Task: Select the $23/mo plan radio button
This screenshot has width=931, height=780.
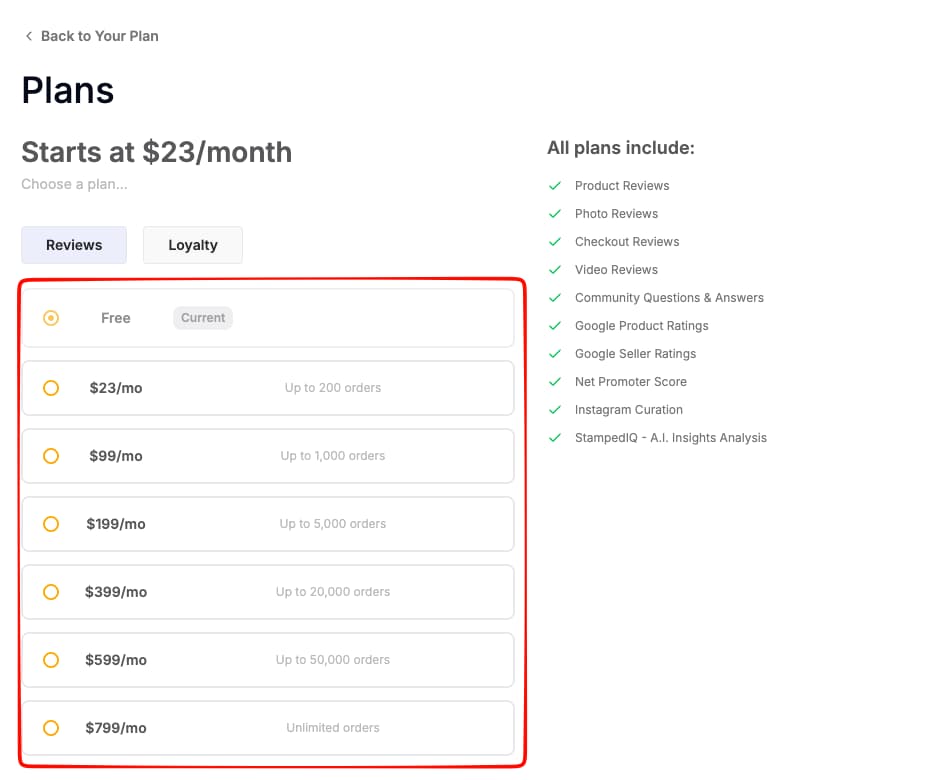Action: pyautogui.click(x=51, y=388)
